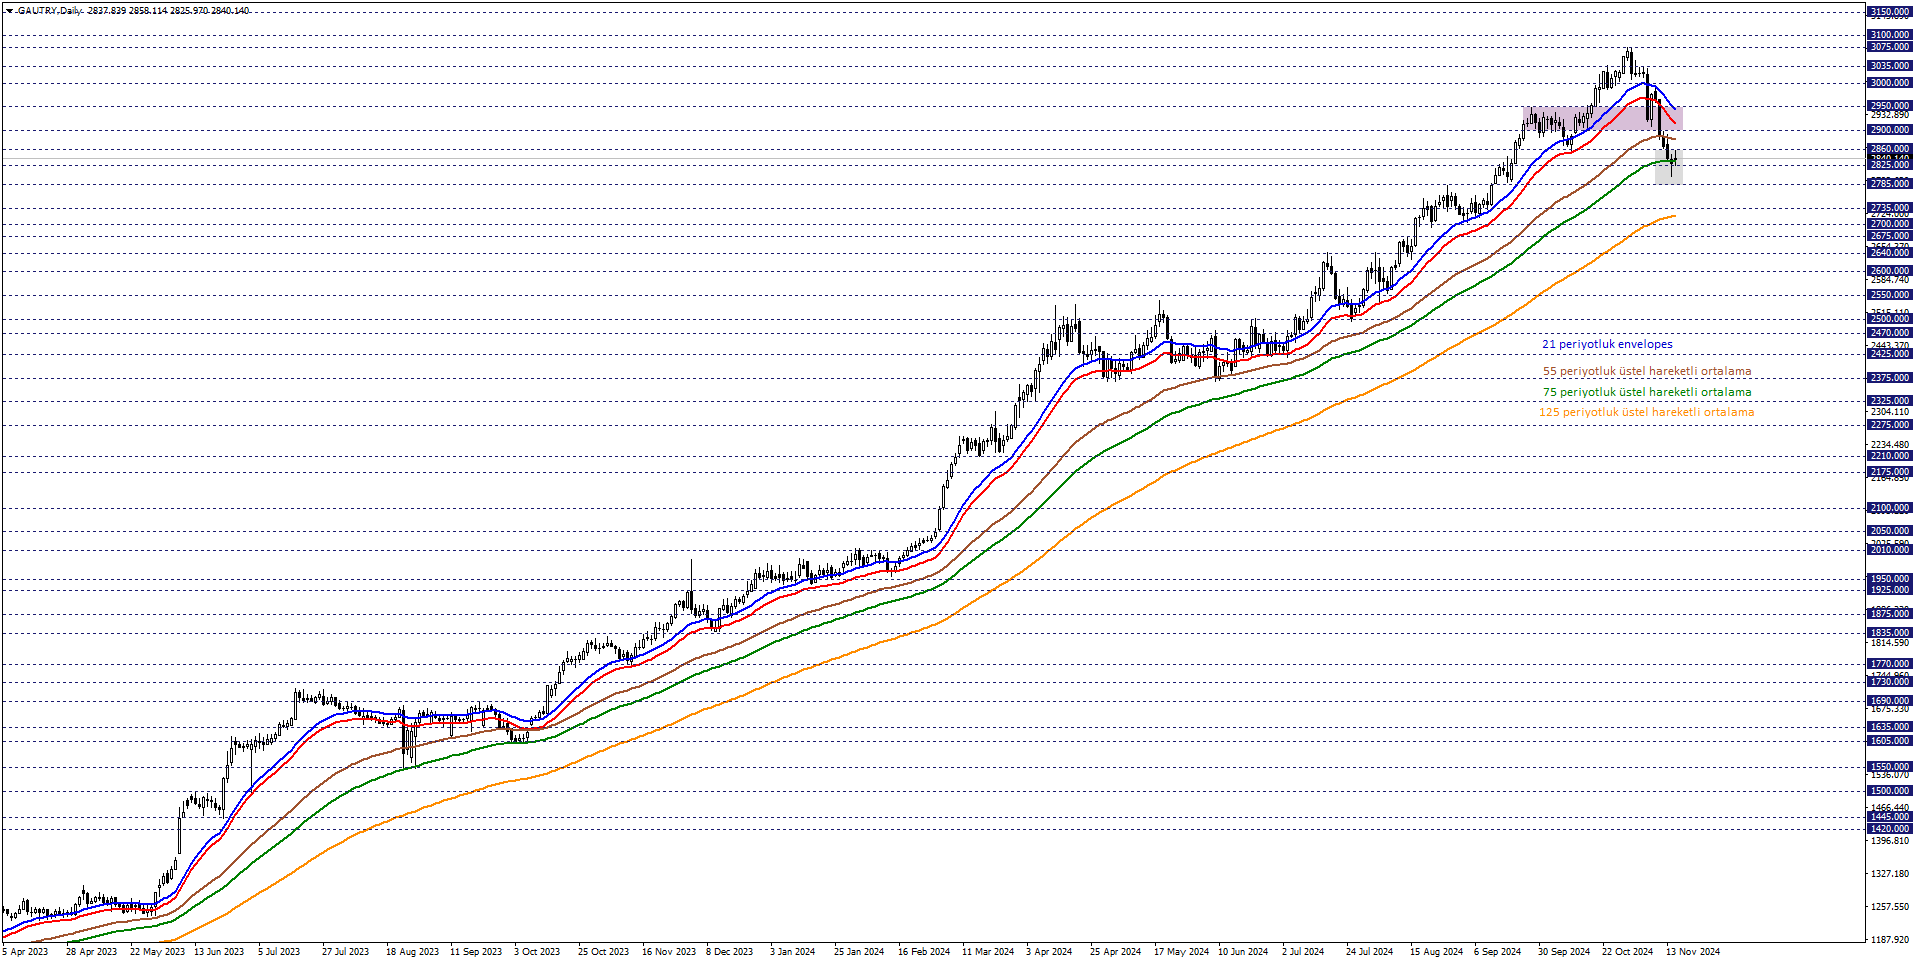This screenshot has width=1916, height=963.
Task: Click the '13 Nov 2024' date on time axis
Action: (1693, 952)
